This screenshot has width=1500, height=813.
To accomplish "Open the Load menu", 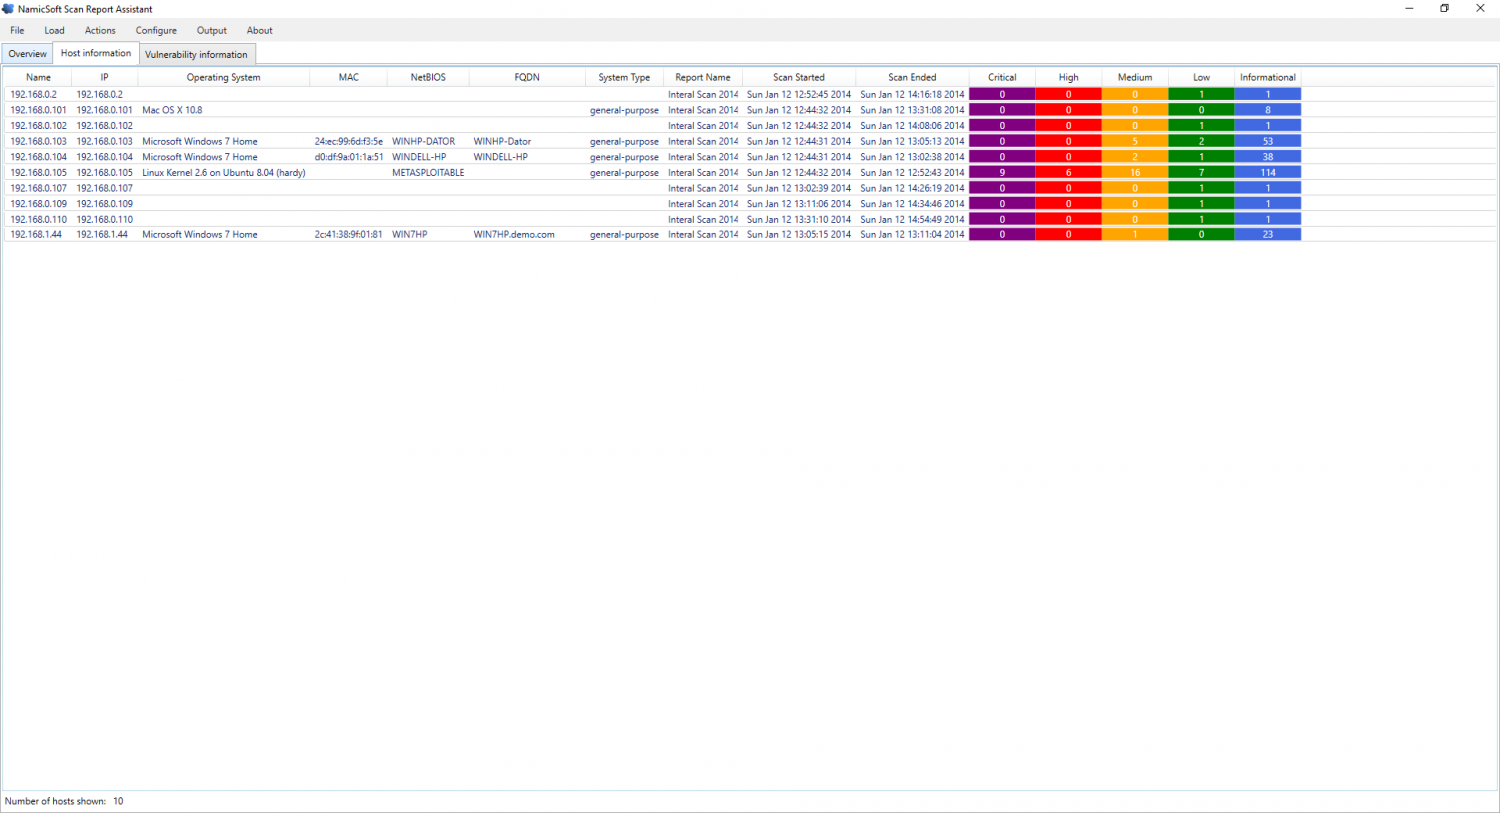I will [x=54, y=30].
